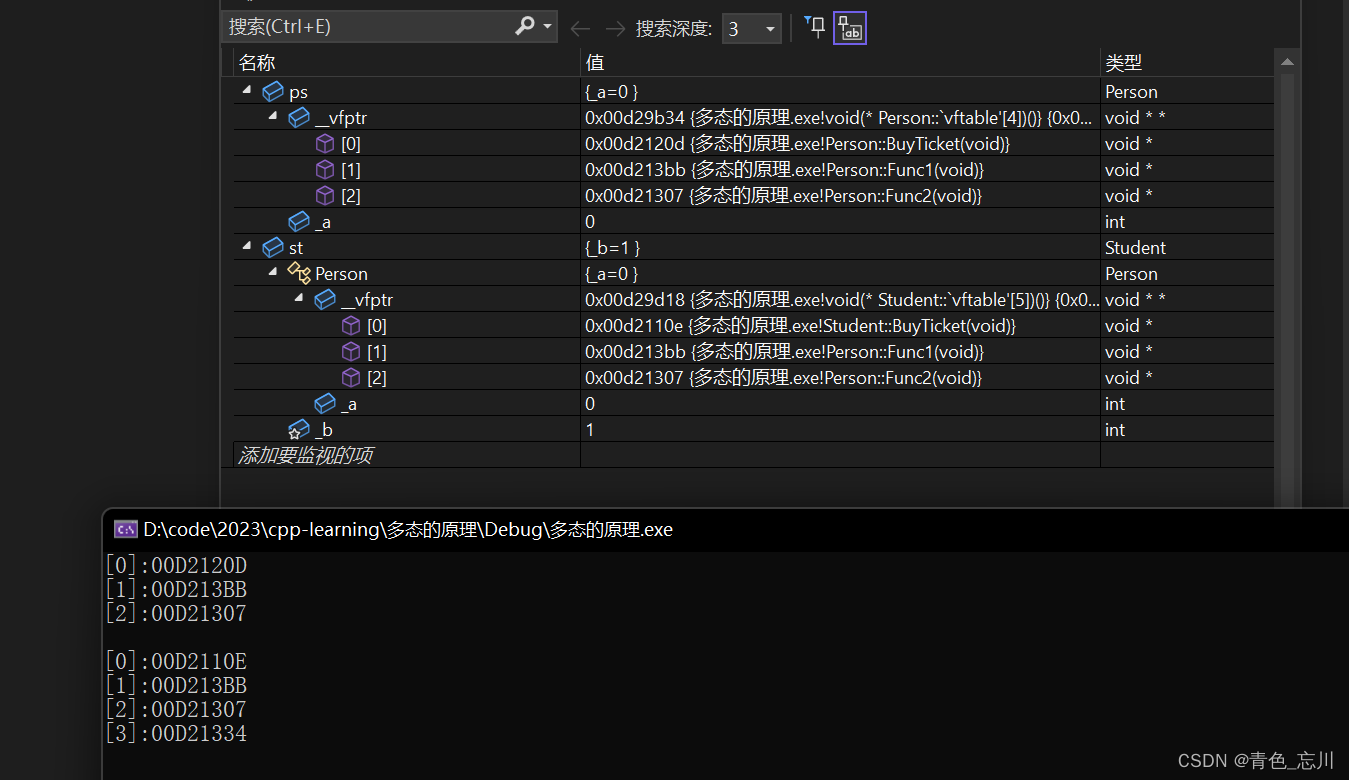This screenshot has width=1349, height=780.
Task: Select value 0x00d2120d Person::BuyTicket cell
Action: [x=840, y=144]
